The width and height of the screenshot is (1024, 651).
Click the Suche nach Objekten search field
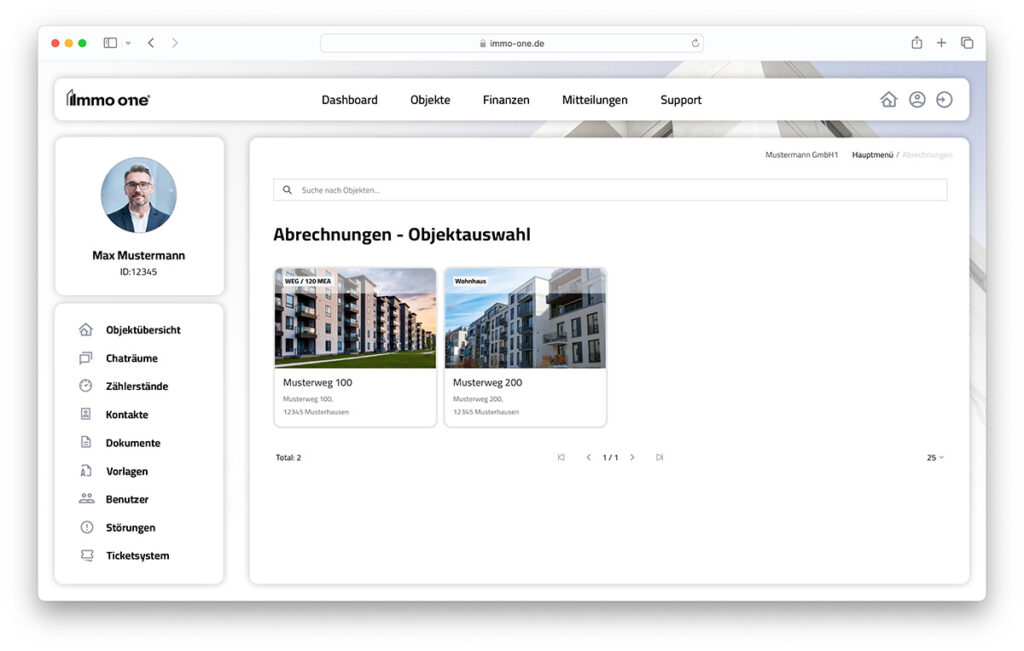610,190
